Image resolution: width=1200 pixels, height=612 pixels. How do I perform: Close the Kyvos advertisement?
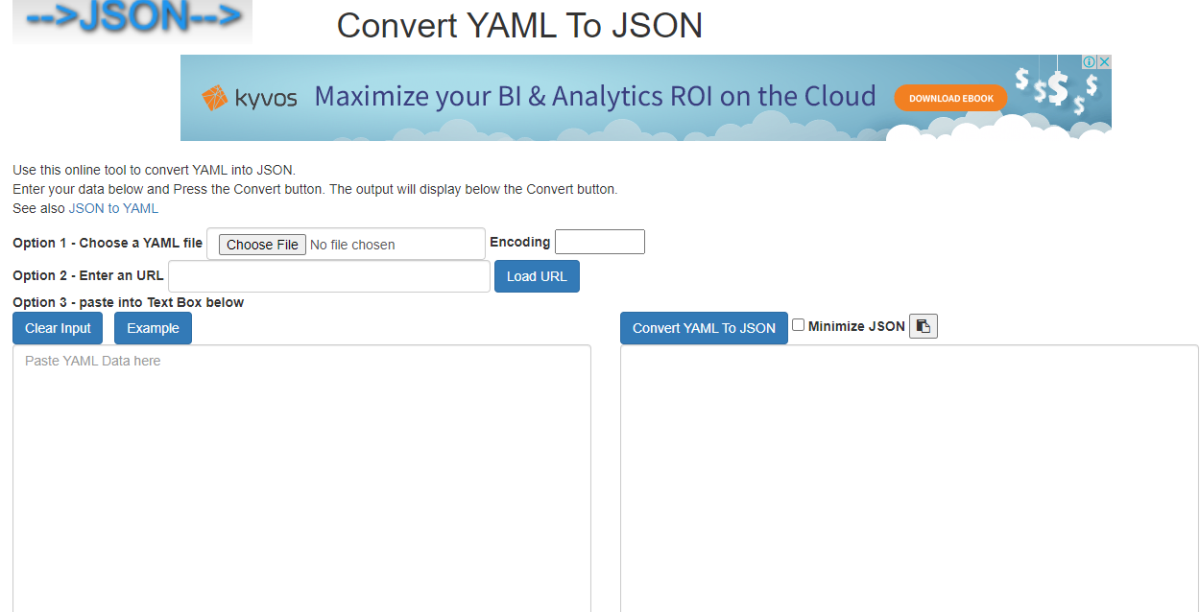point(1106,61)
